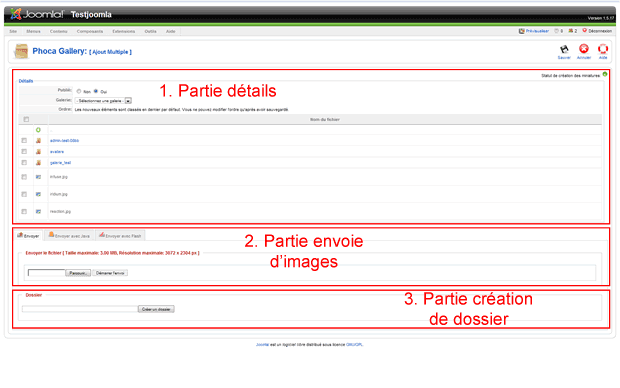Open help via the Aide lifebuoy icon
This screenshot has height=388, width=620.
point(603,49)
